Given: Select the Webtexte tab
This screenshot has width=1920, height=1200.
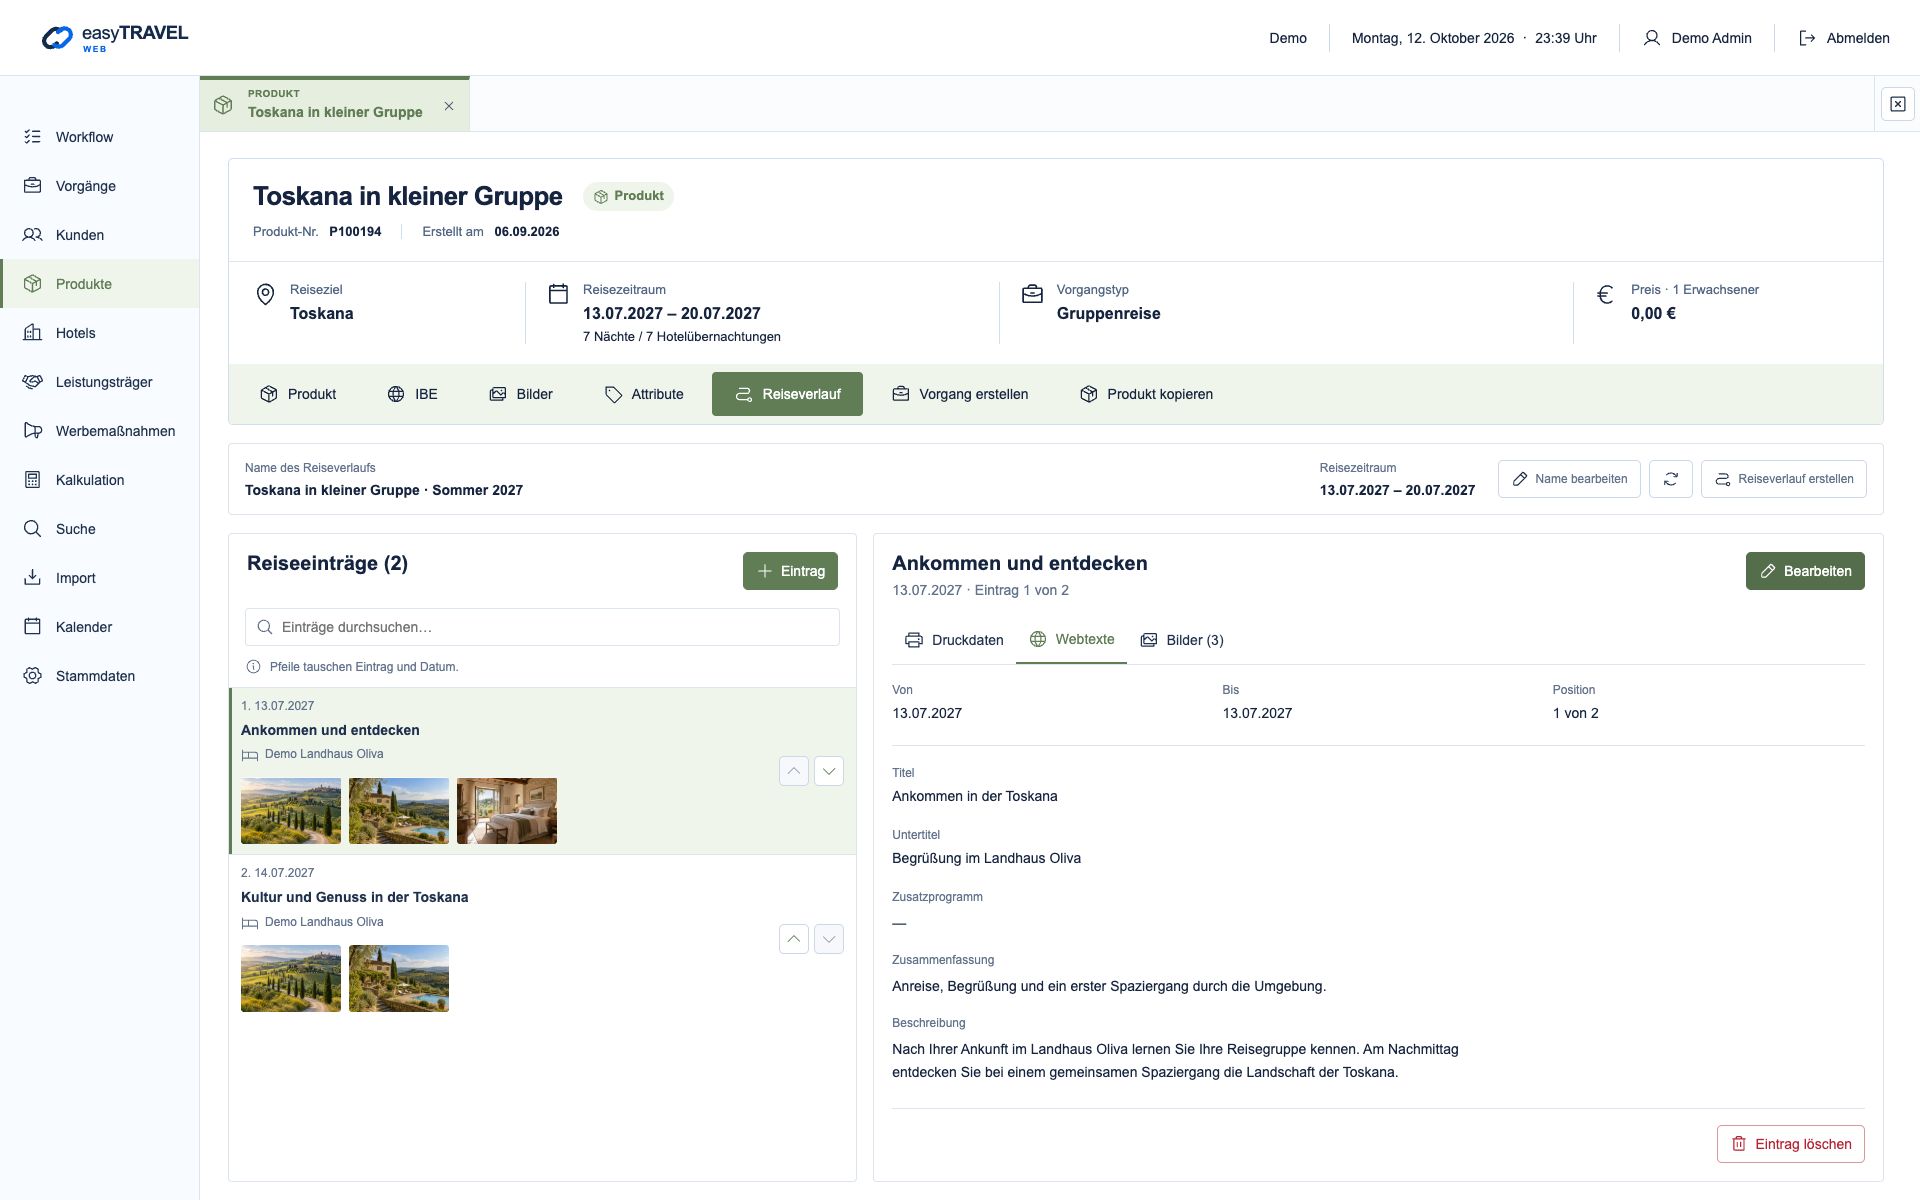Looking at the screenshot, I should pyautogui.click(x=1071, y=640).
